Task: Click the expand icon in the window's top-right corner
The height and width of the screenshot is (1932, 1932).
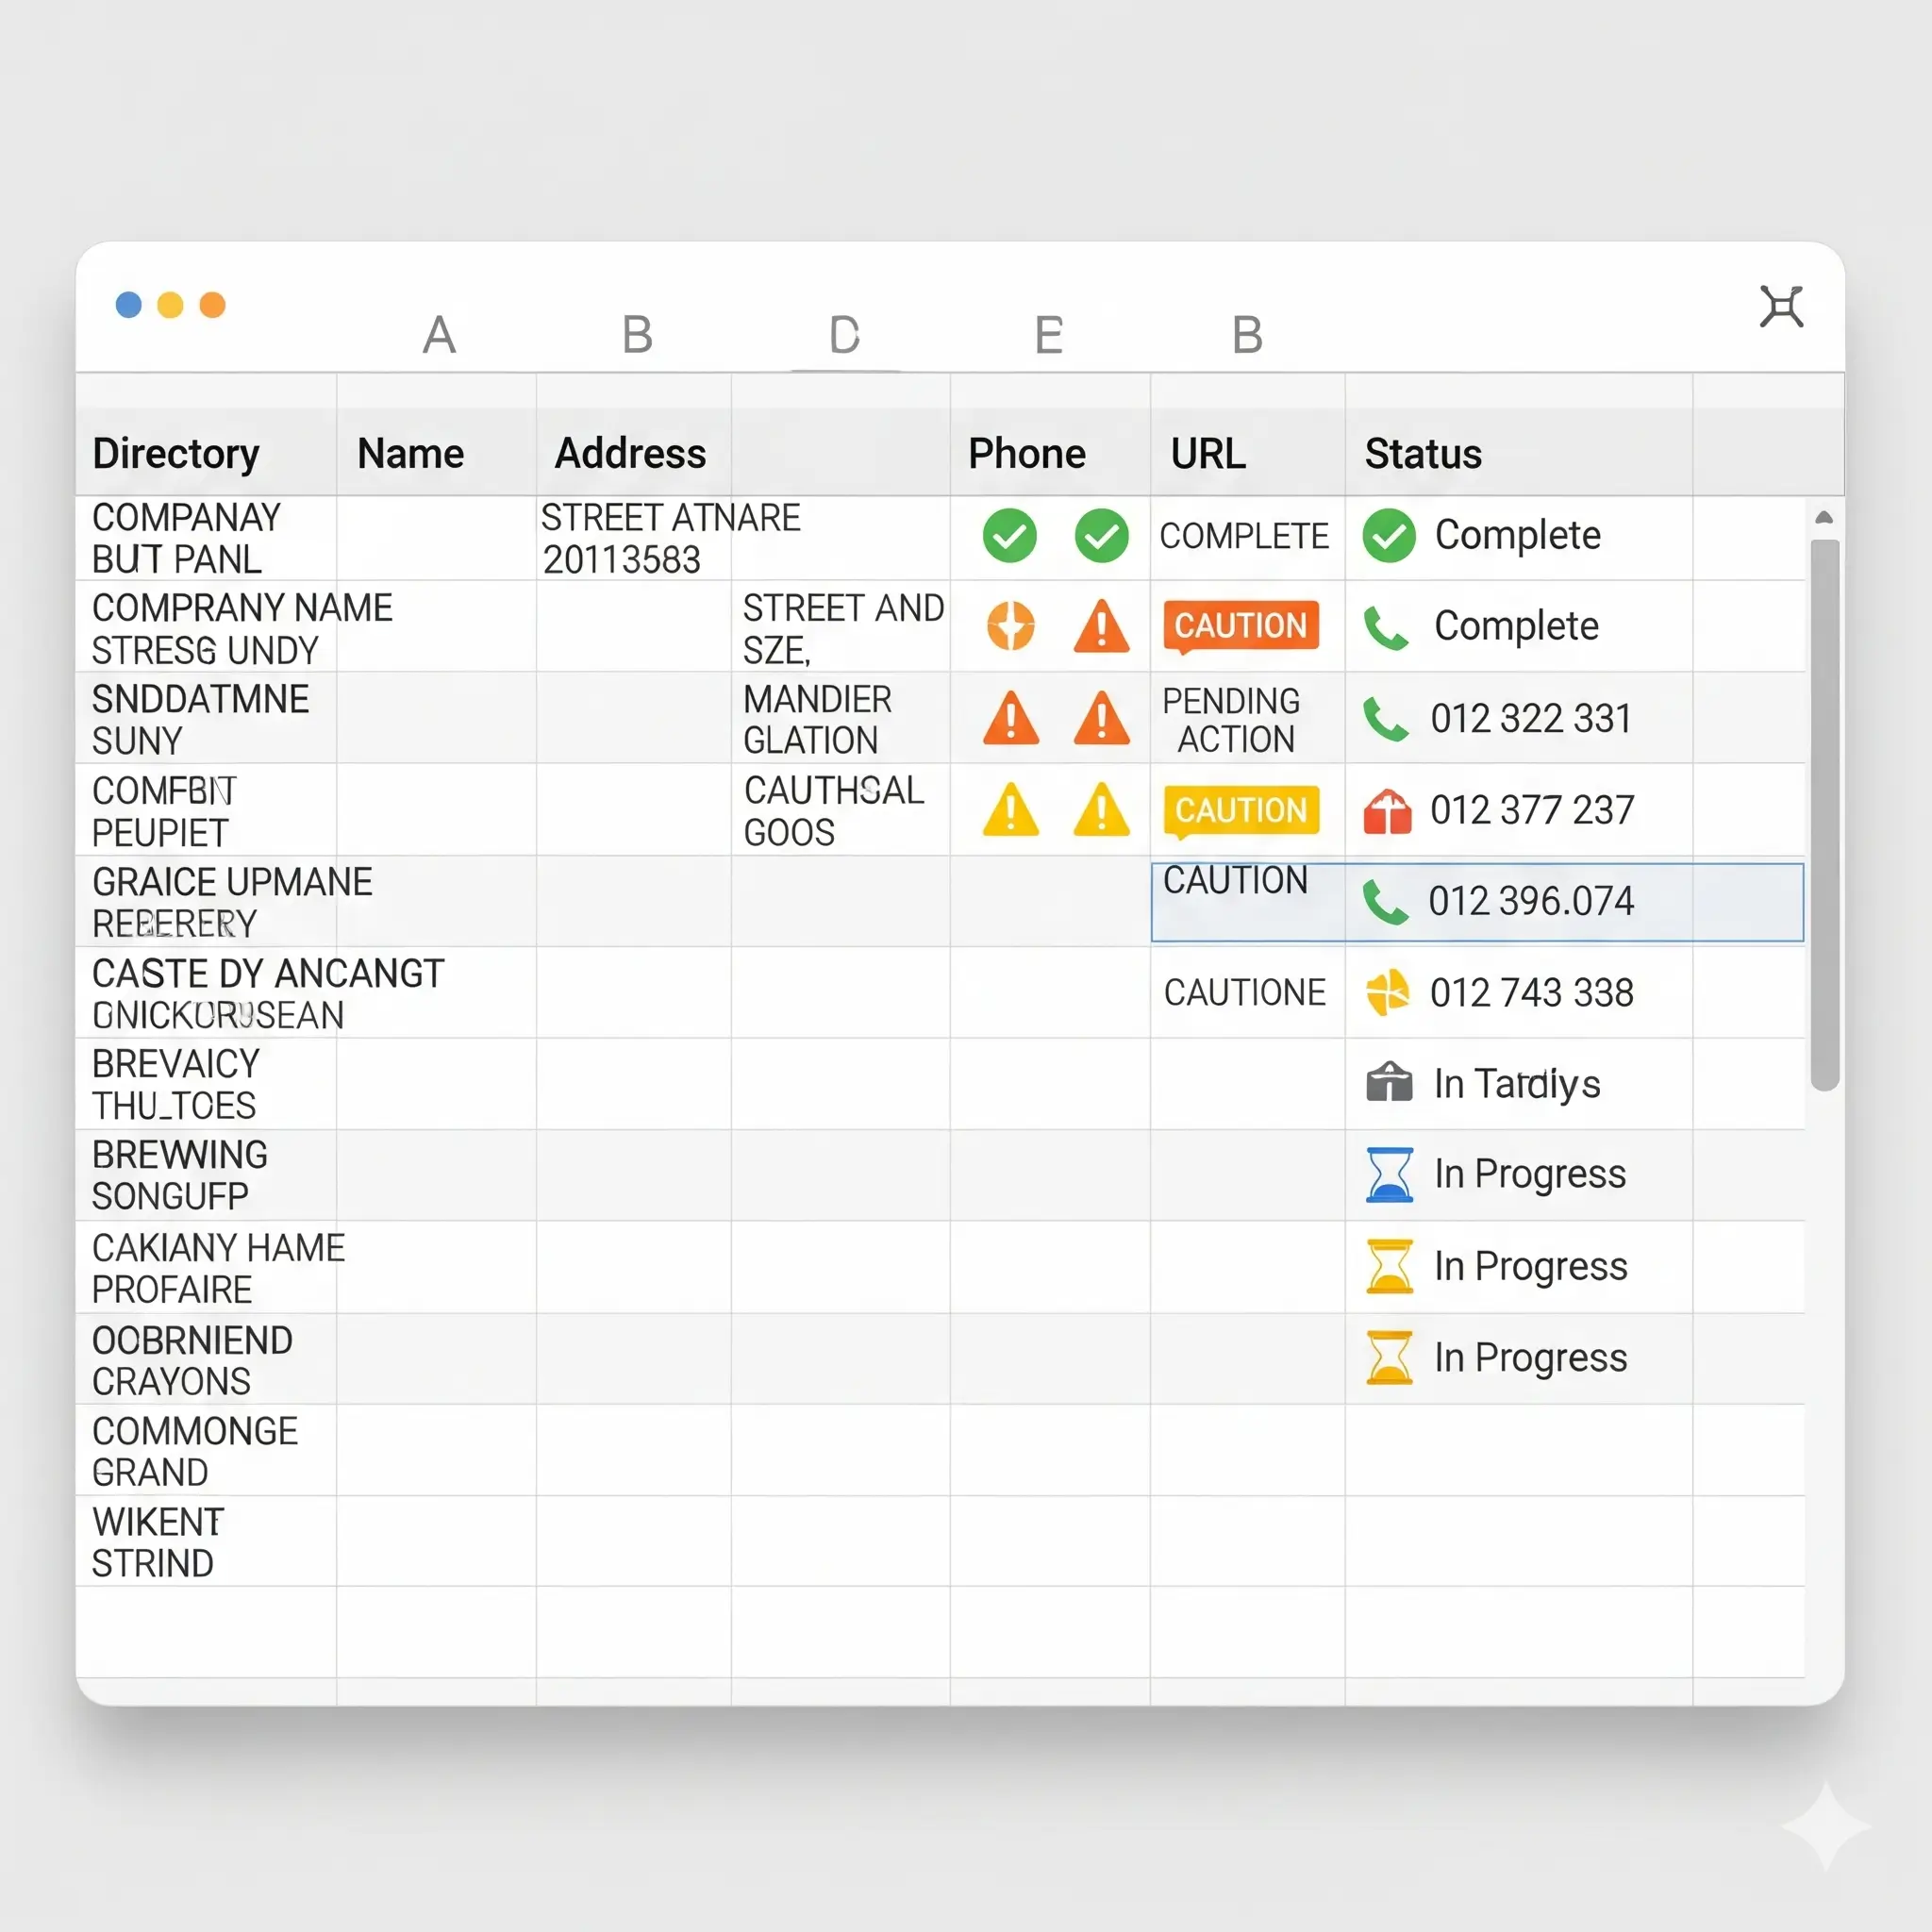Action: [x=1782, y=306]
